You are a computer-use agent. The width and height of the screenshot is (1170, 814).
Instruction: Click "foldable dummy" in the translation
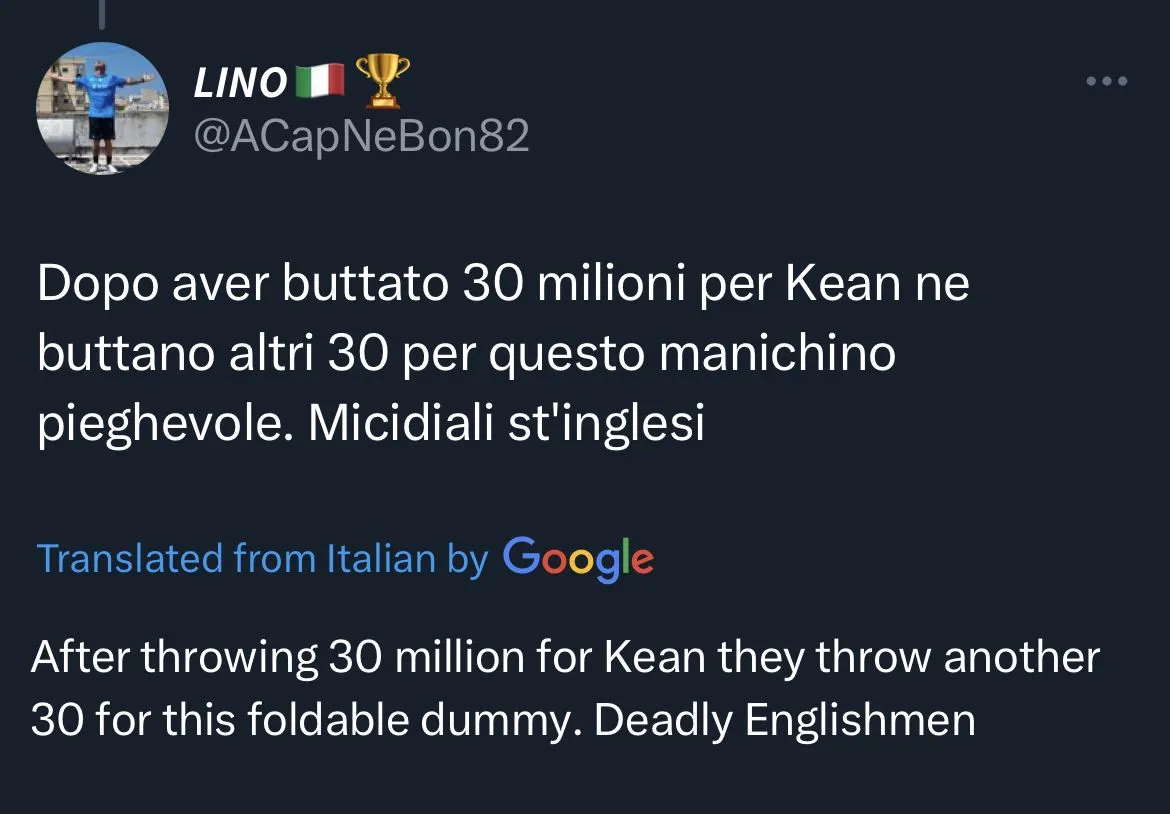[393, 720]
